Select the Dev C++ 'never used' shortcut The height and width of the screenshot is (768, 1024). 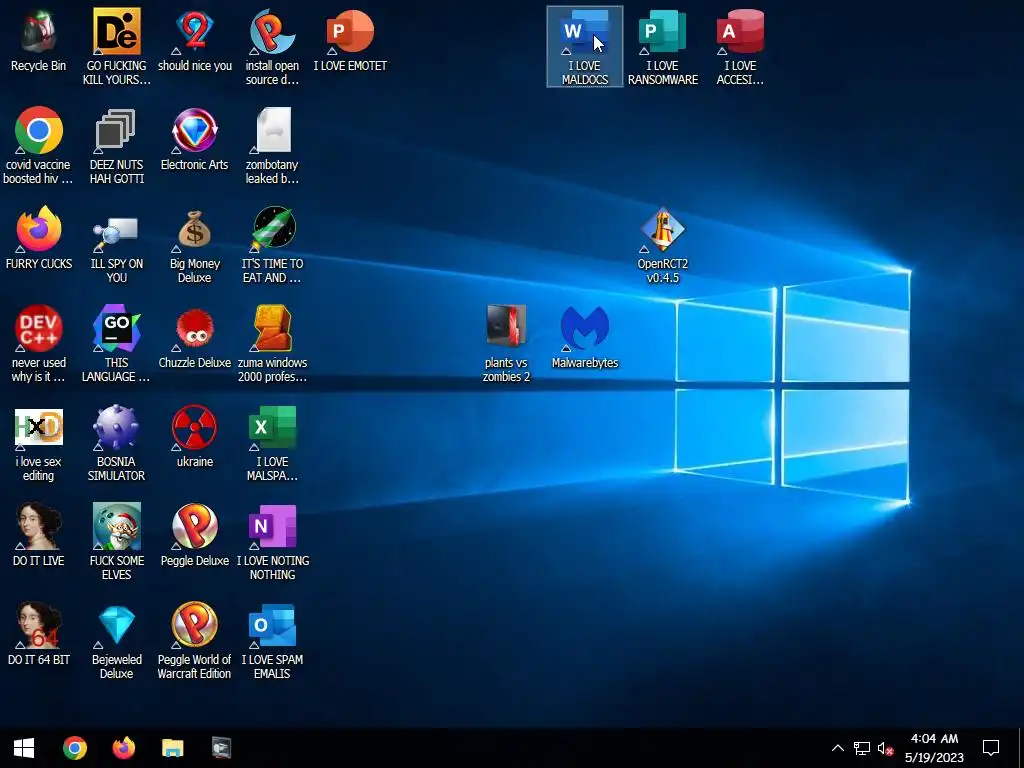pyautogui.click(x=39, y=344)
